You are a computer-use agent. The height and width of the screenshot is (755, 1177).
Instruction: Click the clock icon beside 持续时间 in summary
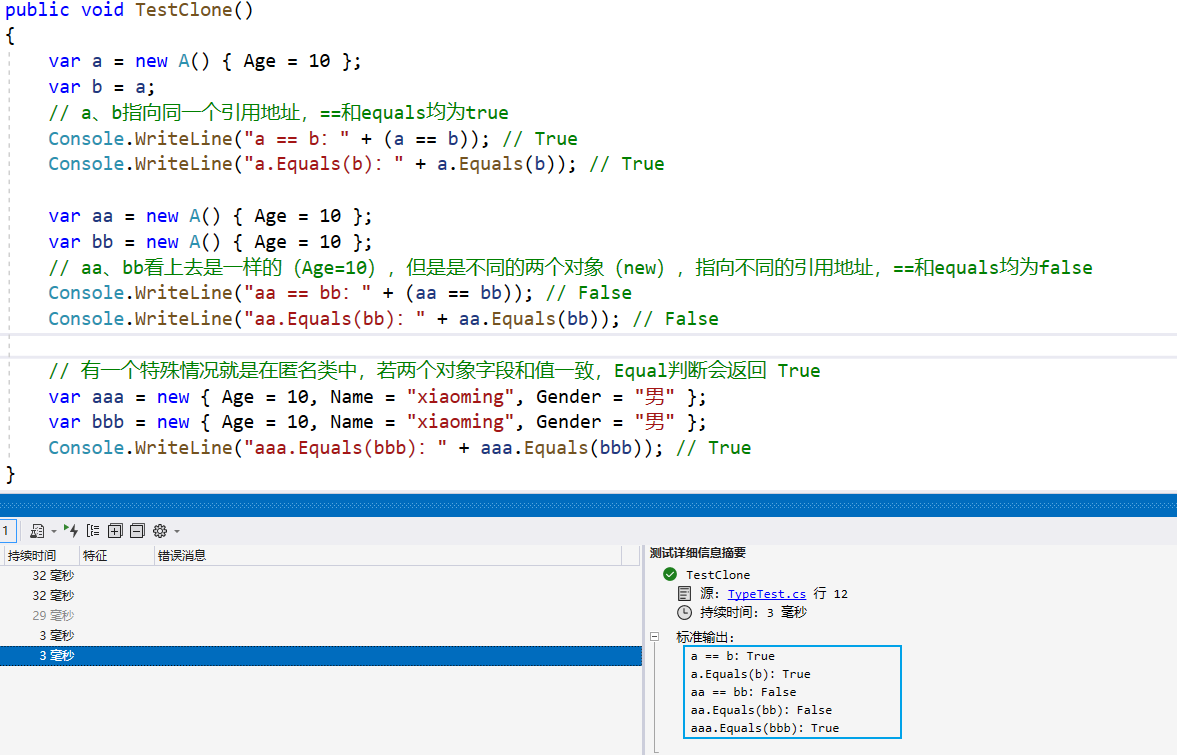(x=684, y=612)
